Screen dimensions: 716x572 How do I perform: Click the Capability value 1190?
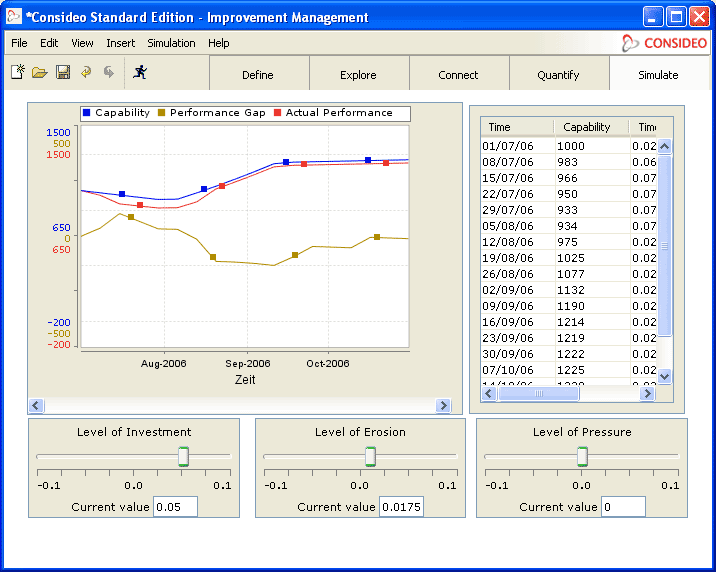[571, 306]
